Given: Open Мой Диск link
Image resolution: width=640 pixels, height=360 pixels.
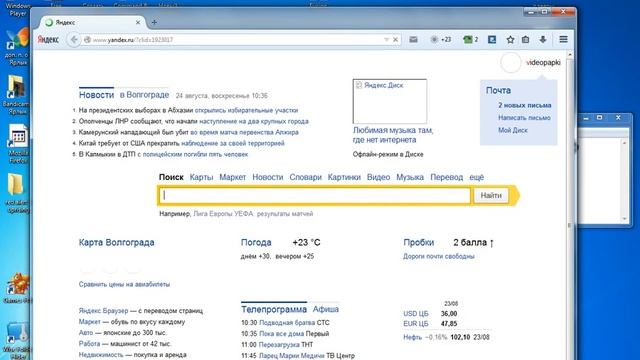Looking at the screenshot, I should coord(513,130).
